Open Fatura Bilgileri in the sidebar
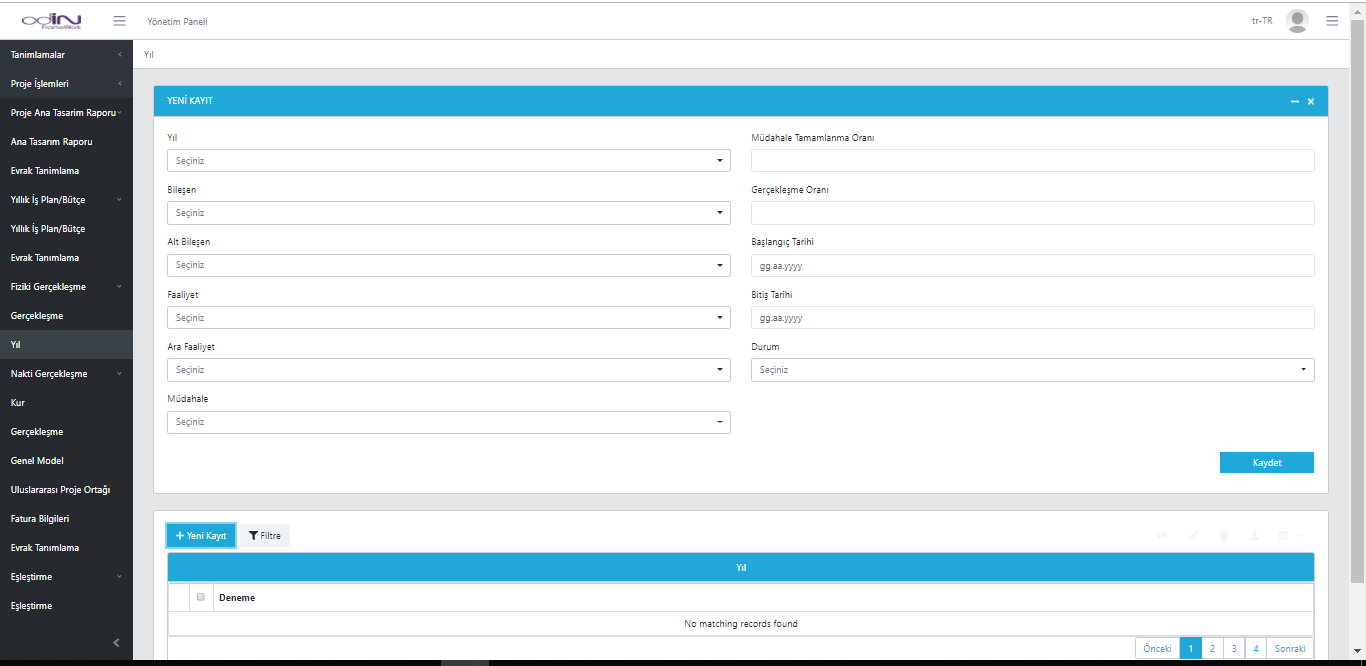This screenshot has width=1366, height=666. click(40, 519)
